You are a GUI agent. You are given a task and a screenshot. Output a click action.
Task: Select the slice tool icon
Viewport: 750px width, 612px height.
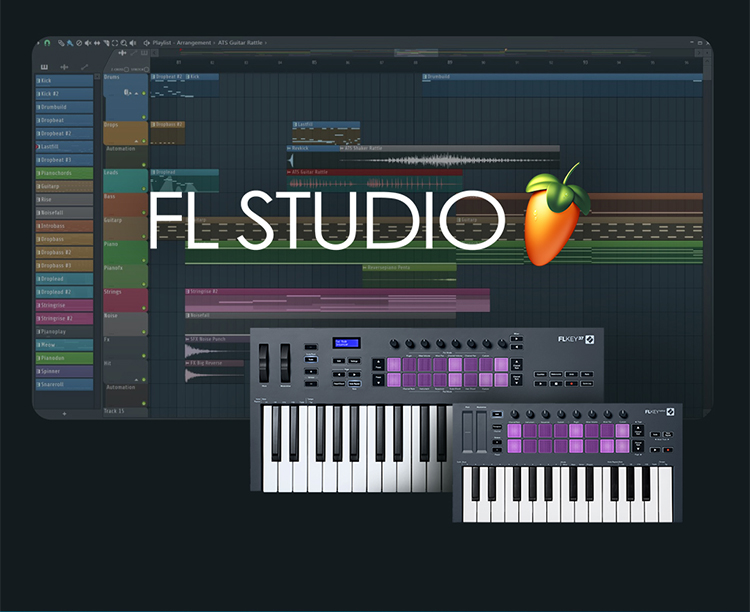[106, 43]
